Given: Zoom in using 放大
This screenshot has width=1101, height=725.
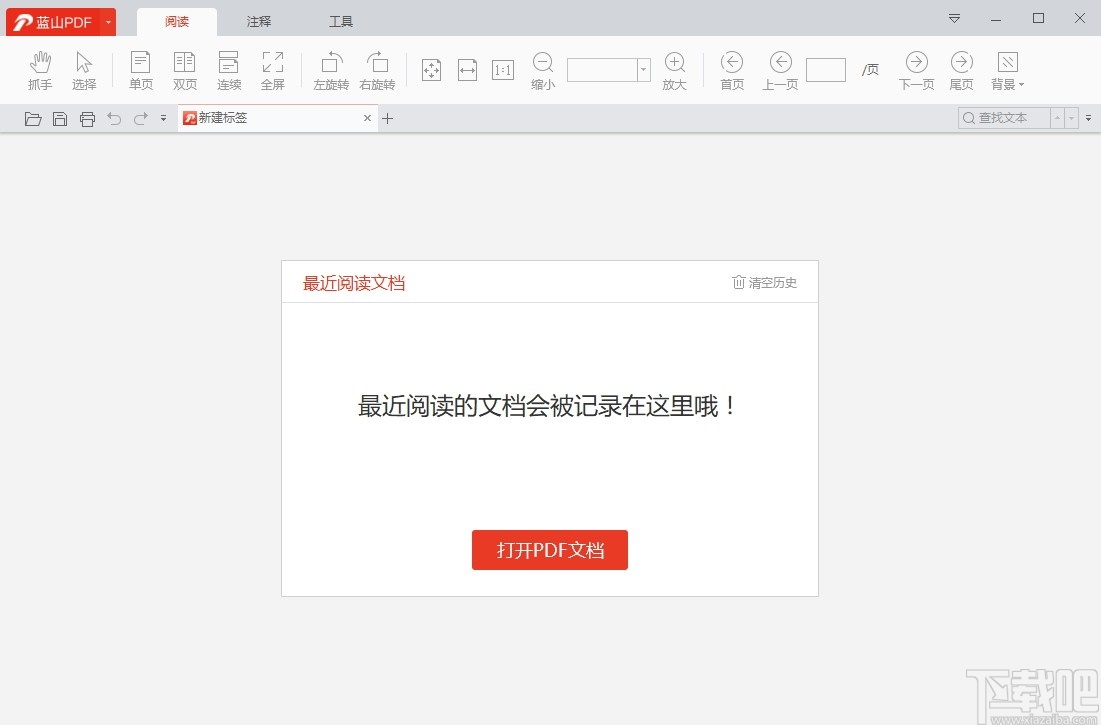Looking at the screenshot, I should (674, 68).
